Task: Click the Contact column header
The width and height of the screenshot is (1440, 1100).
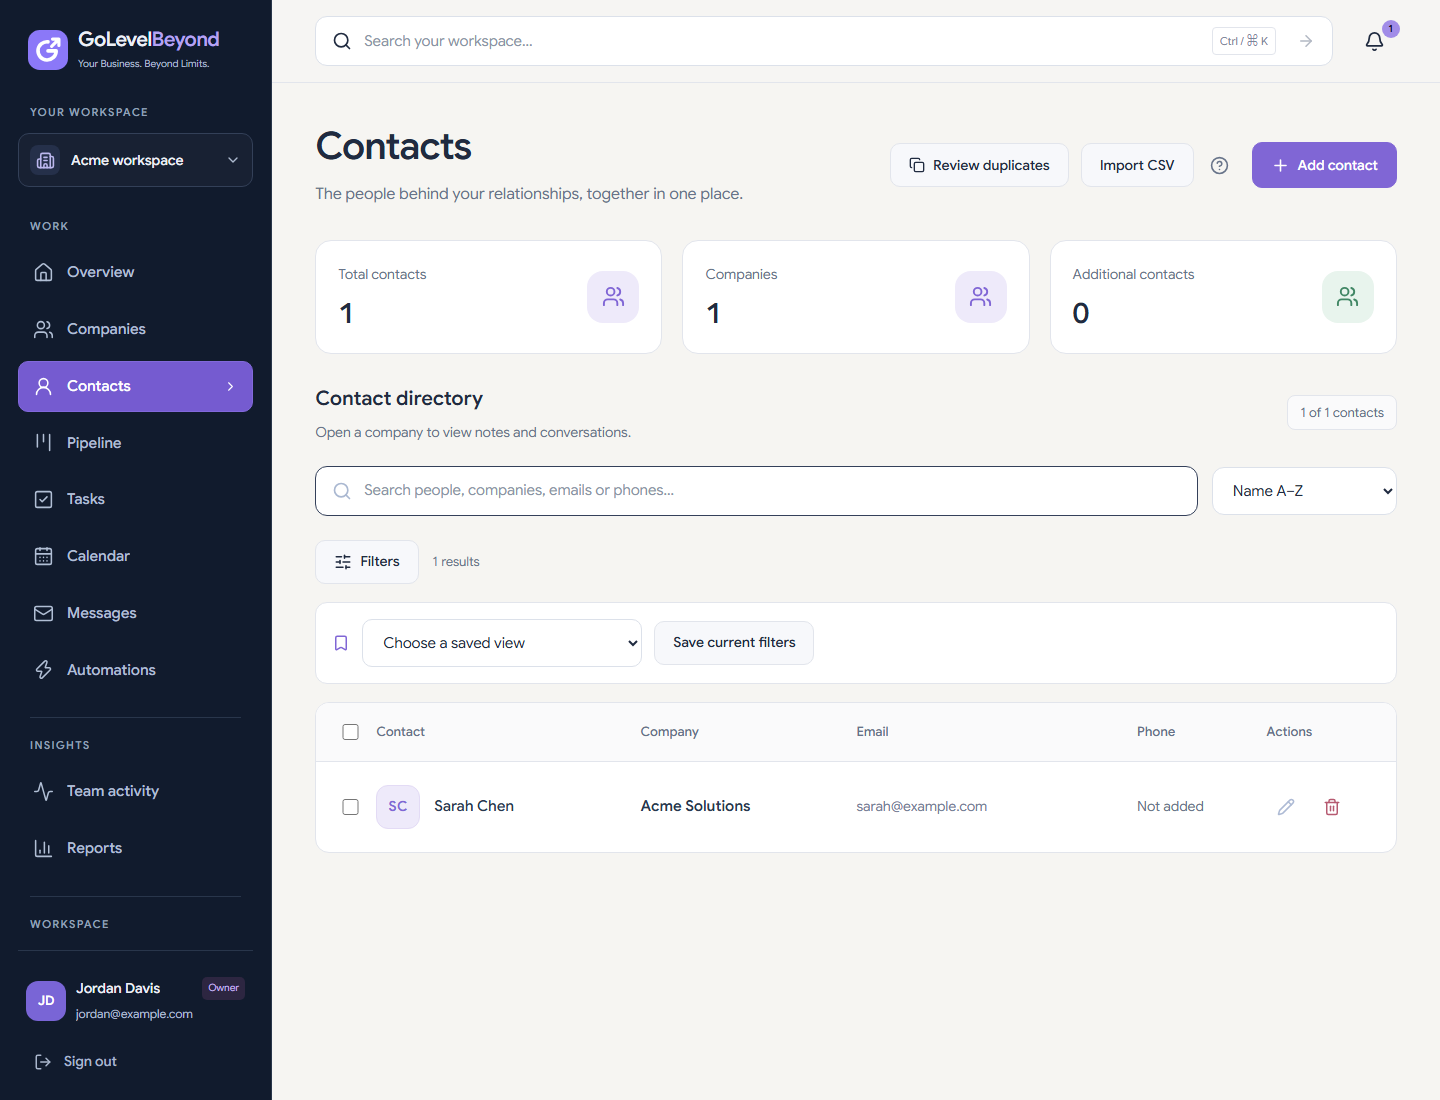Action: (401, 732)
